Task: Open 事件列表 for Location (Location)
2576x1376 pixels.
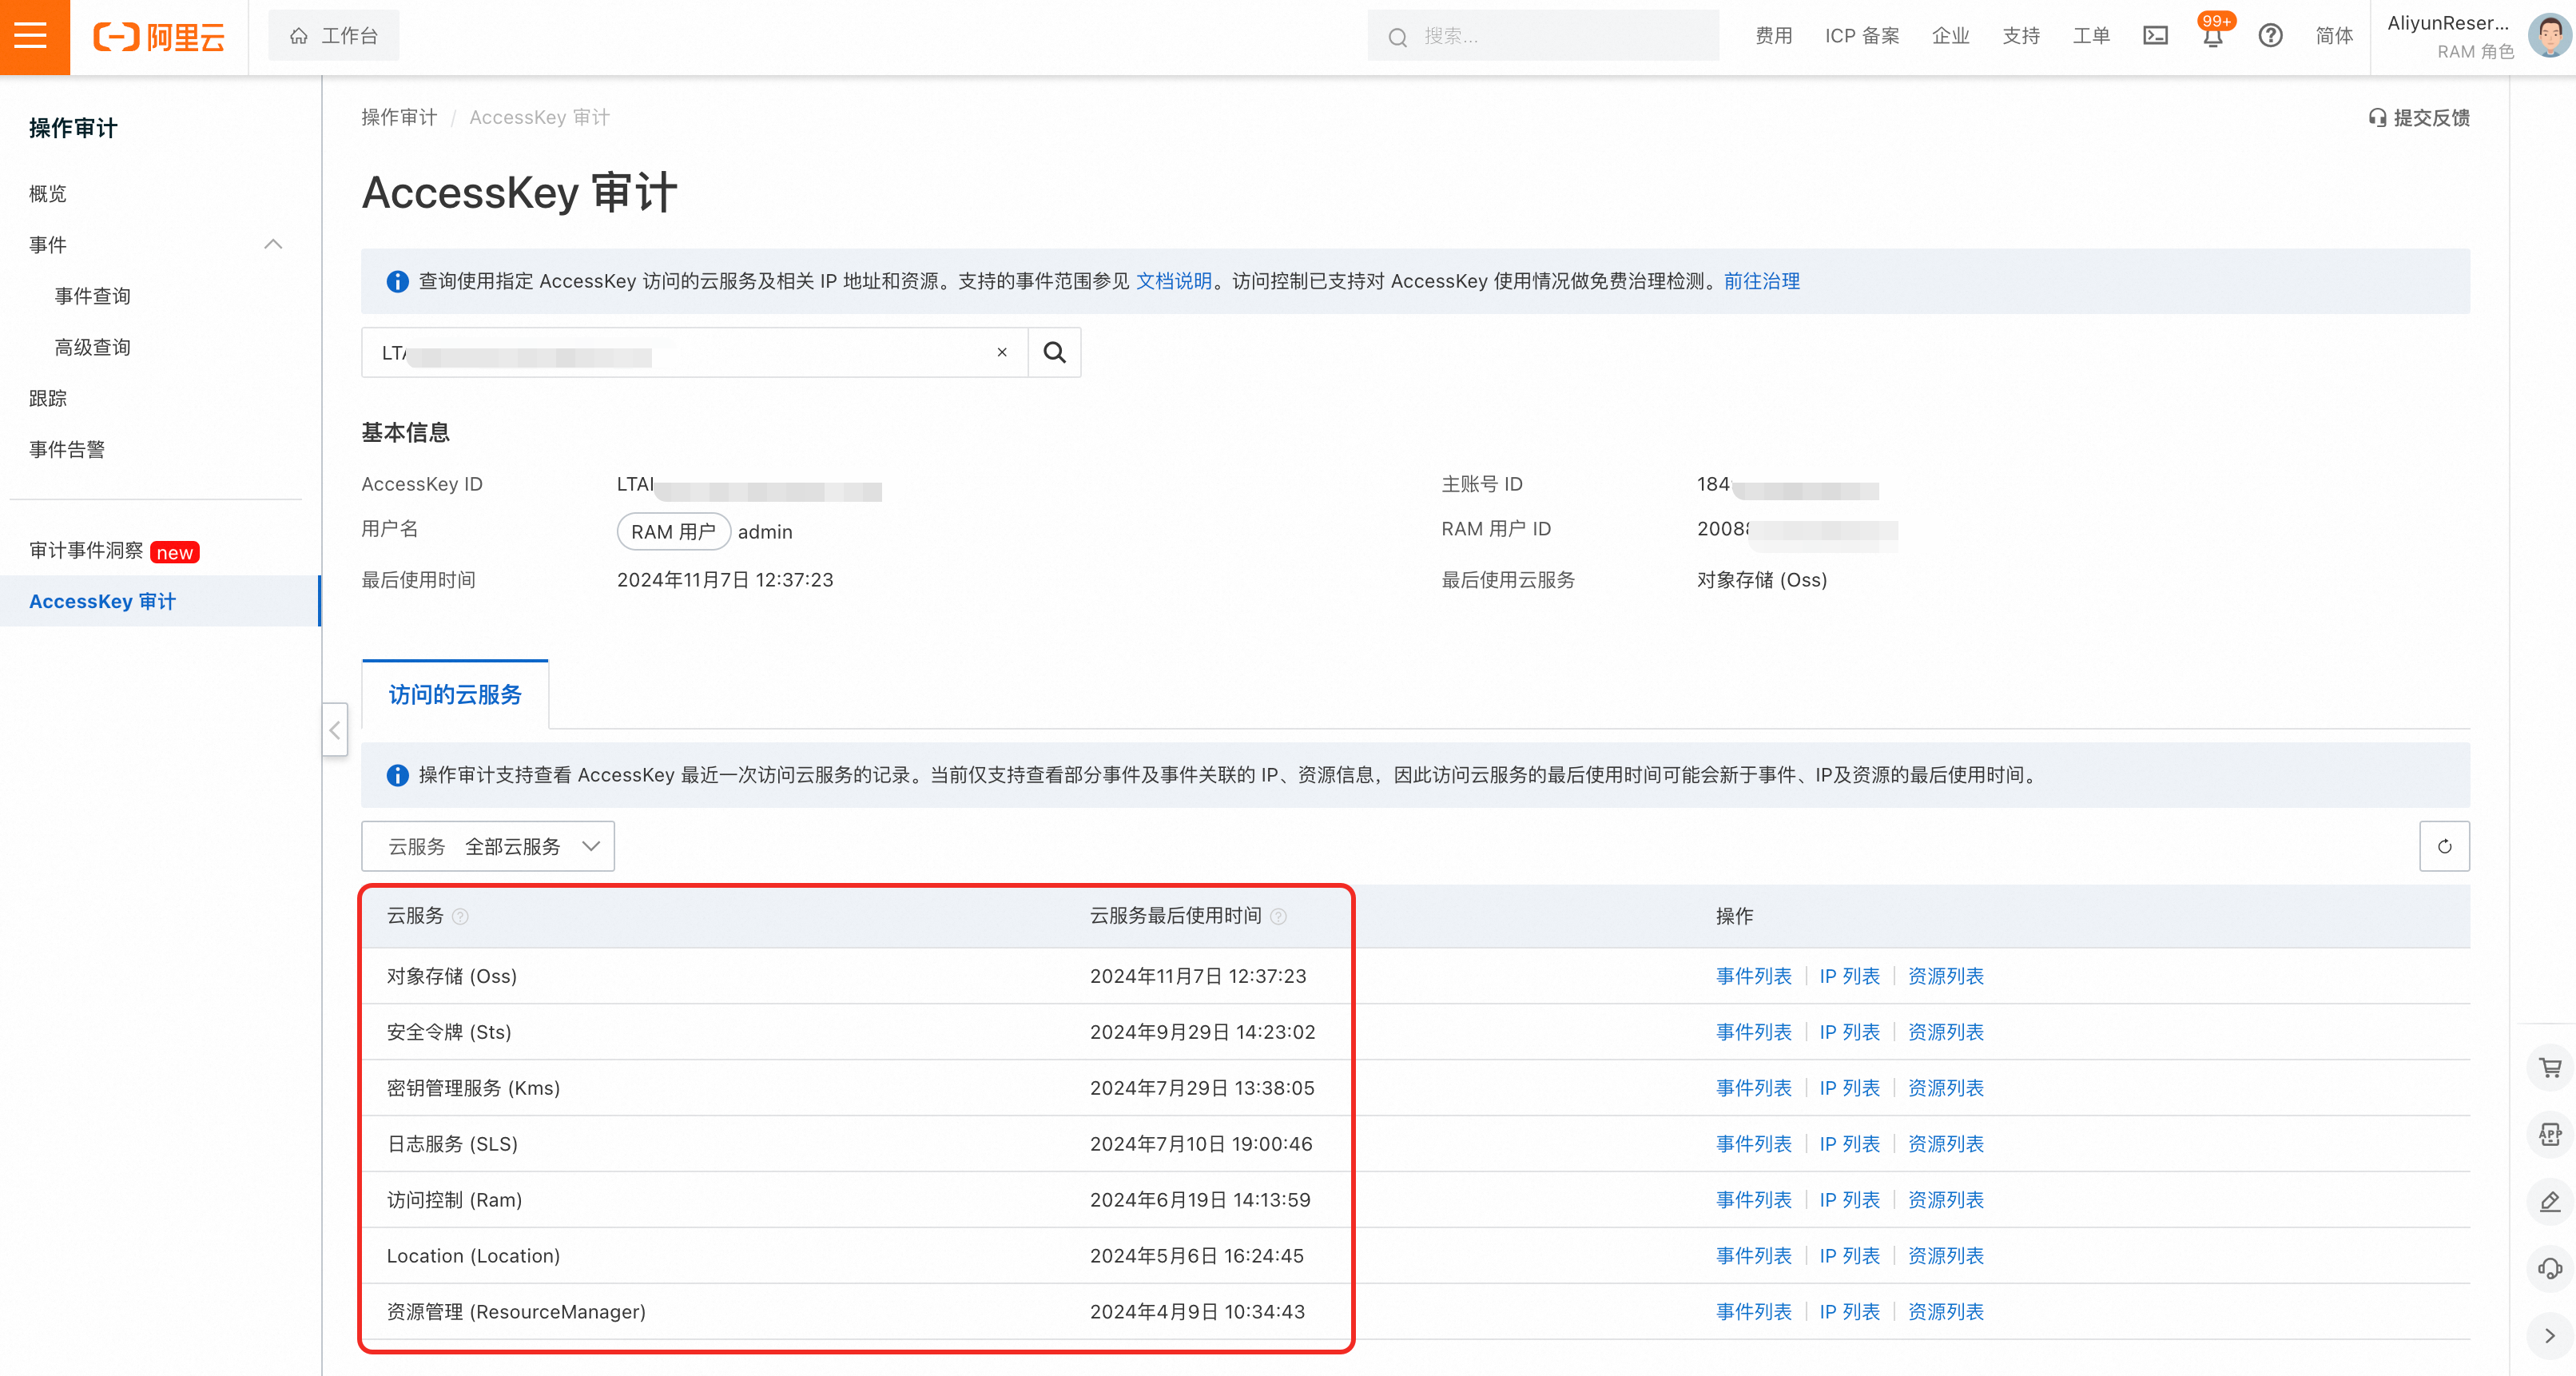Action: coord(1754,1256)
